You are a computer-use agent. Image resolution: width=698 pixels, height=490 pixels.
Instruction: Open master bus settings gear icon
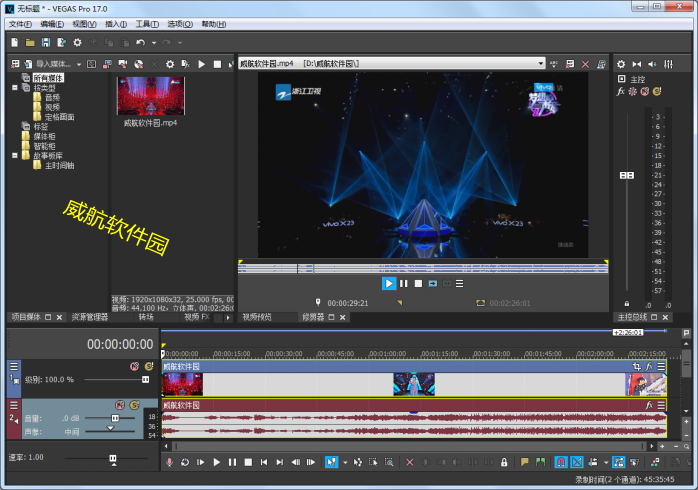[621, 64]
